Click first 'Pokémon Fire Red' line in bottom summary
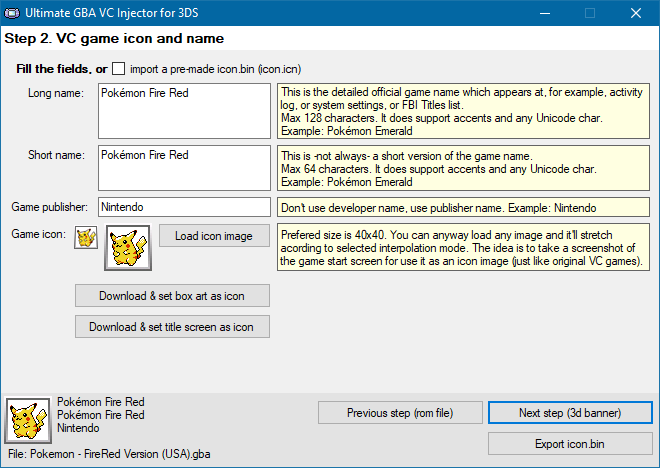The height and width of the screenshot is (468, 660). pos(101,402)
